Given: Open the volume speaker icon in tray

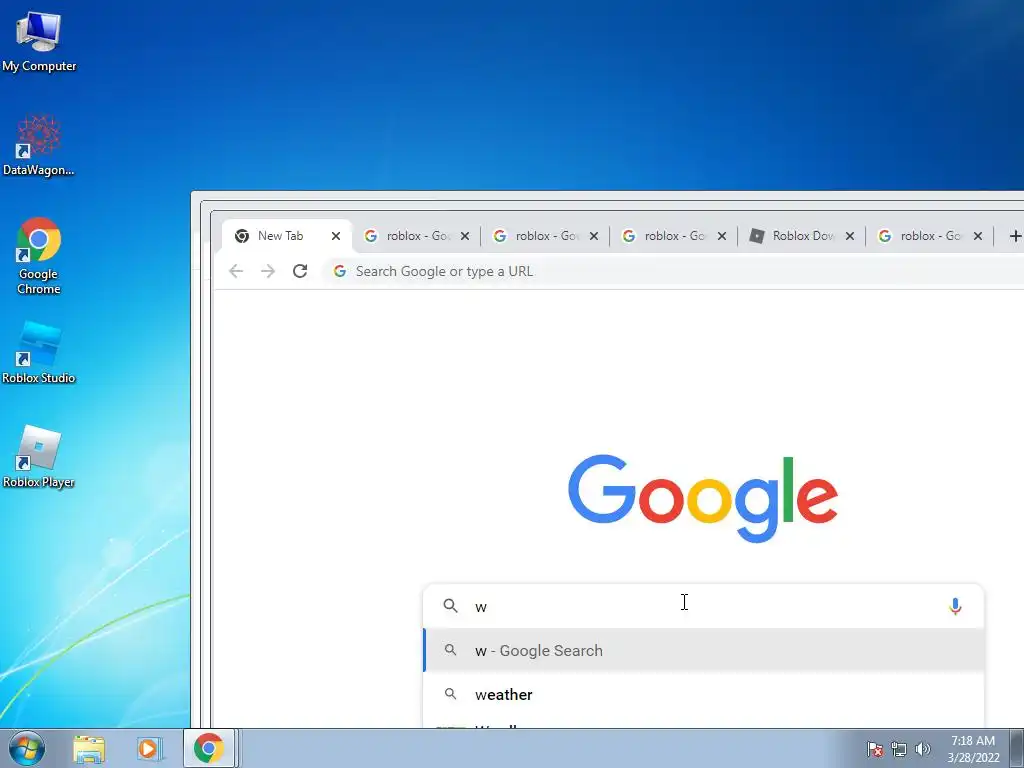Looking at the screenshot, I should tap(922, 749).
